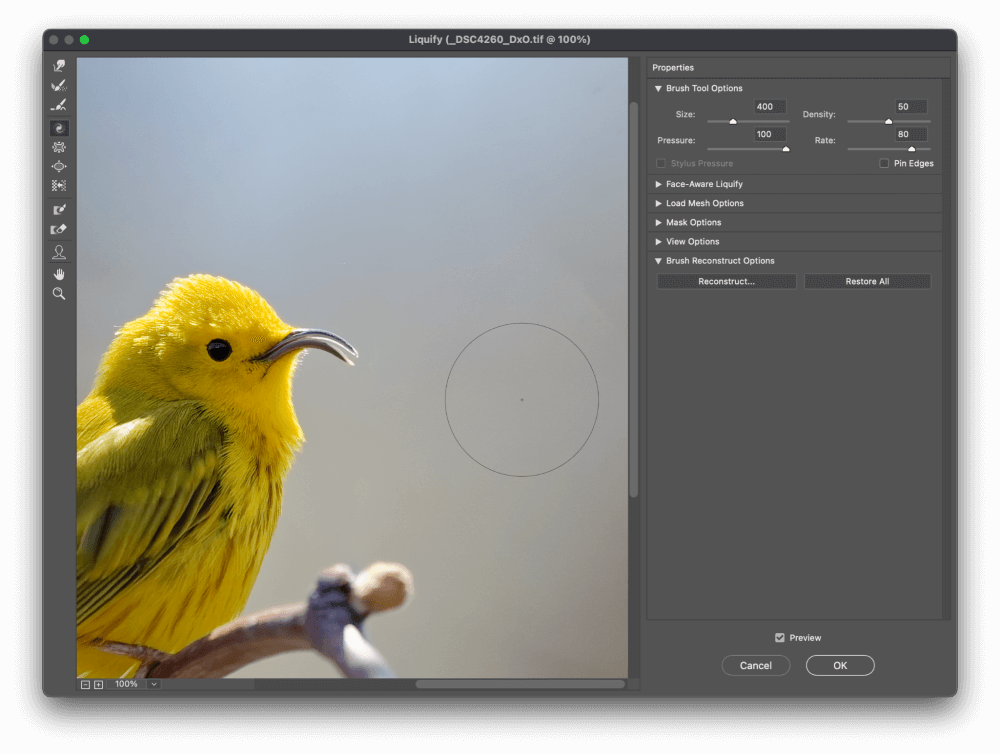Click the brush Size slider handle
Screen dimensions: 1000x754
[x=733, y=121]
